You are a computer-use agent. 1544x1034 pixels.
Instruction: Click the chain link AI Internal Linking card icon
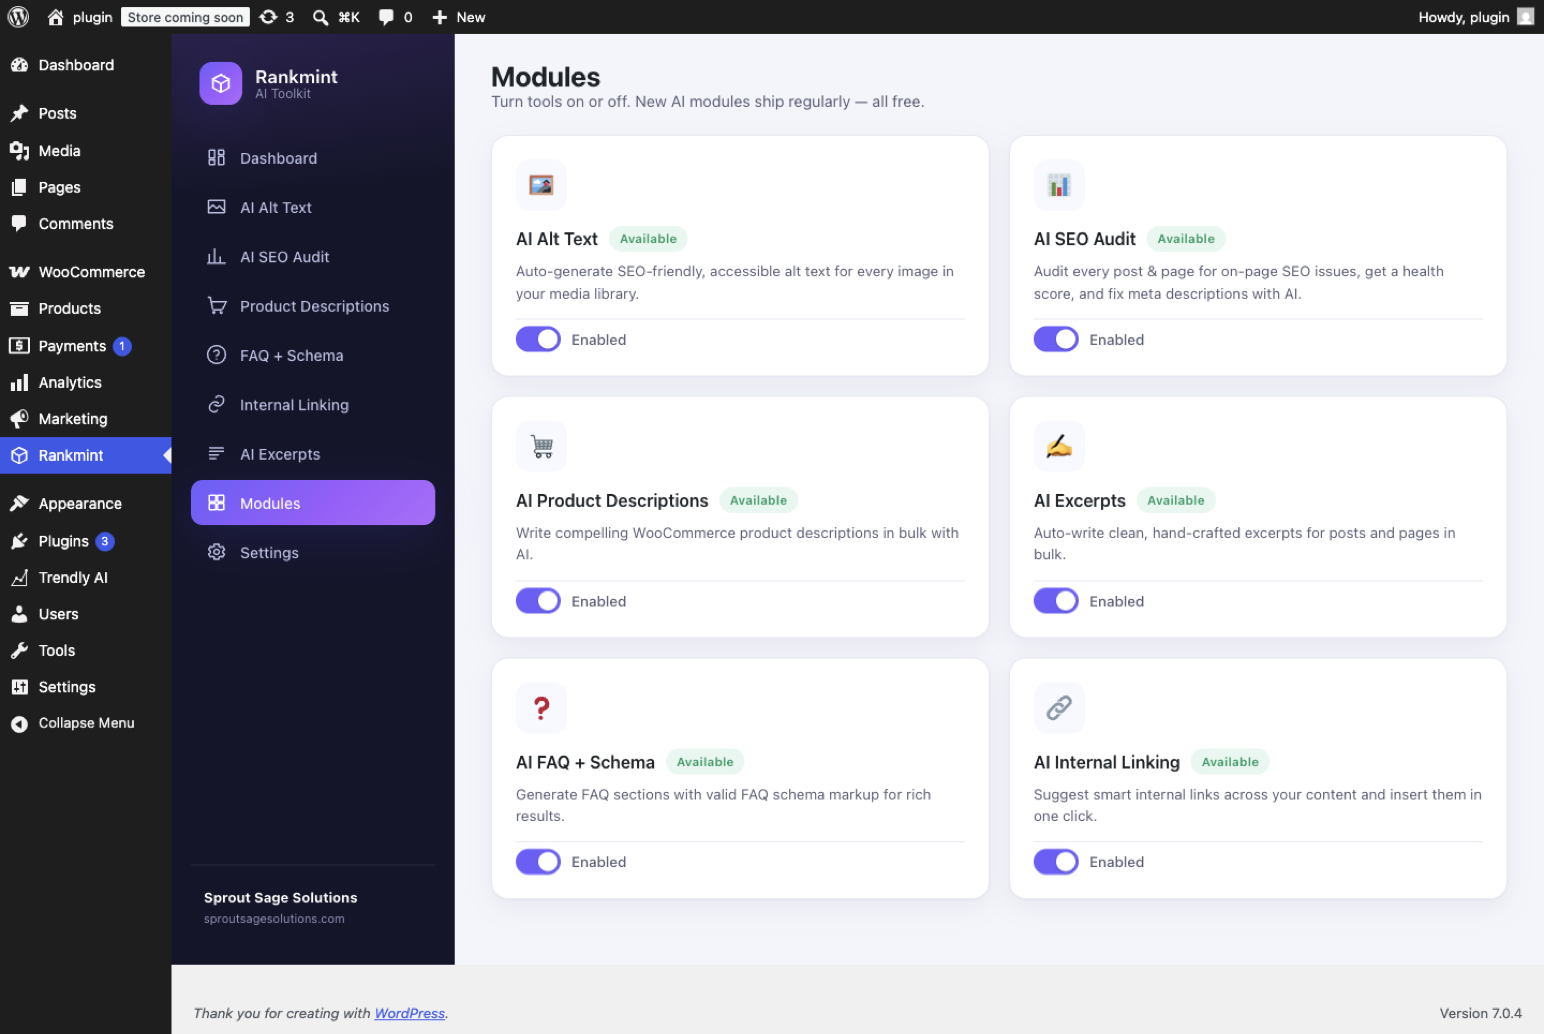click(1059, 708)
